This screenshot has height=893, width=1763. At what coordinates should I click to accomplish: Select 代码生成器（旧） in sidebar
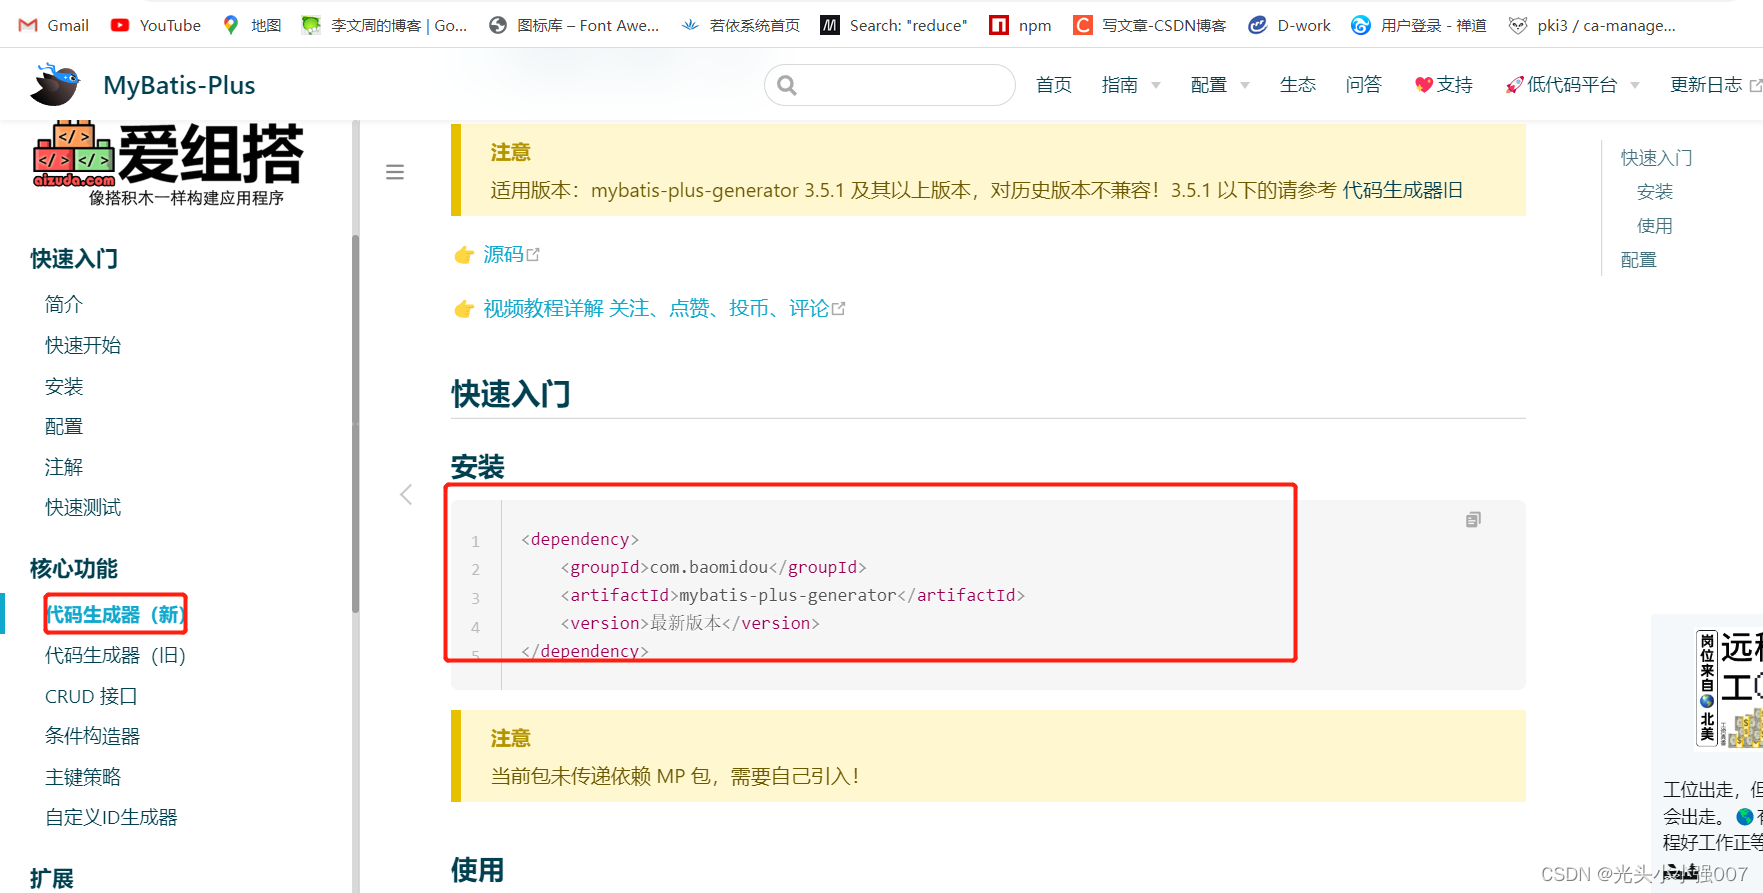coord(116,655)
